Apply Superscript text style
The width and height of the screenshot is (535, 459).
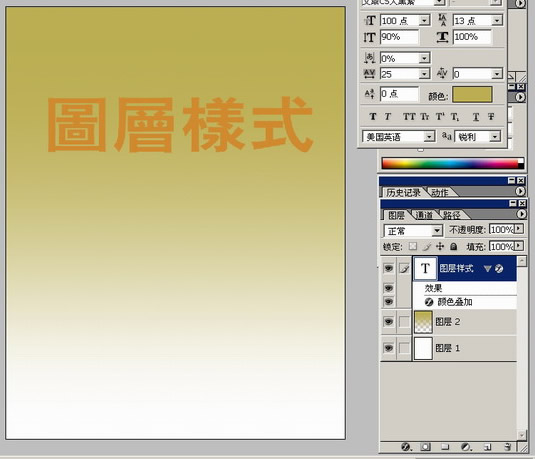[440, 117]
